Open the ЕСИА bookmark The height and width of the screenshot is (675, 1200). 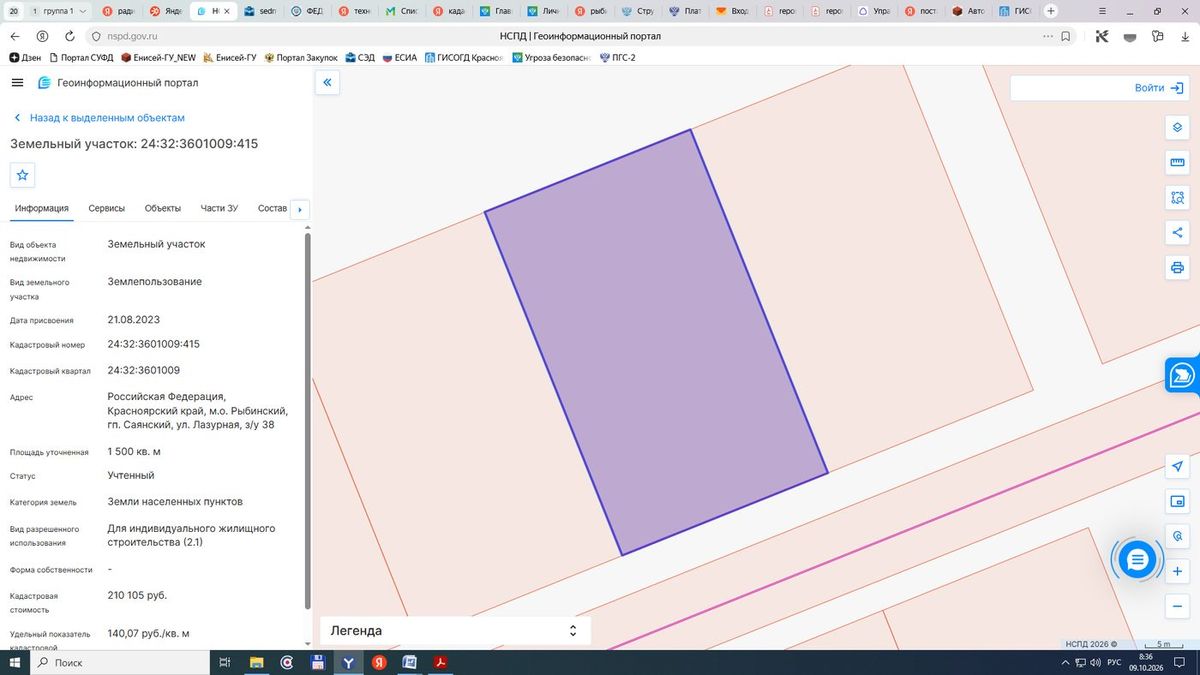click(x=399, y=58)
